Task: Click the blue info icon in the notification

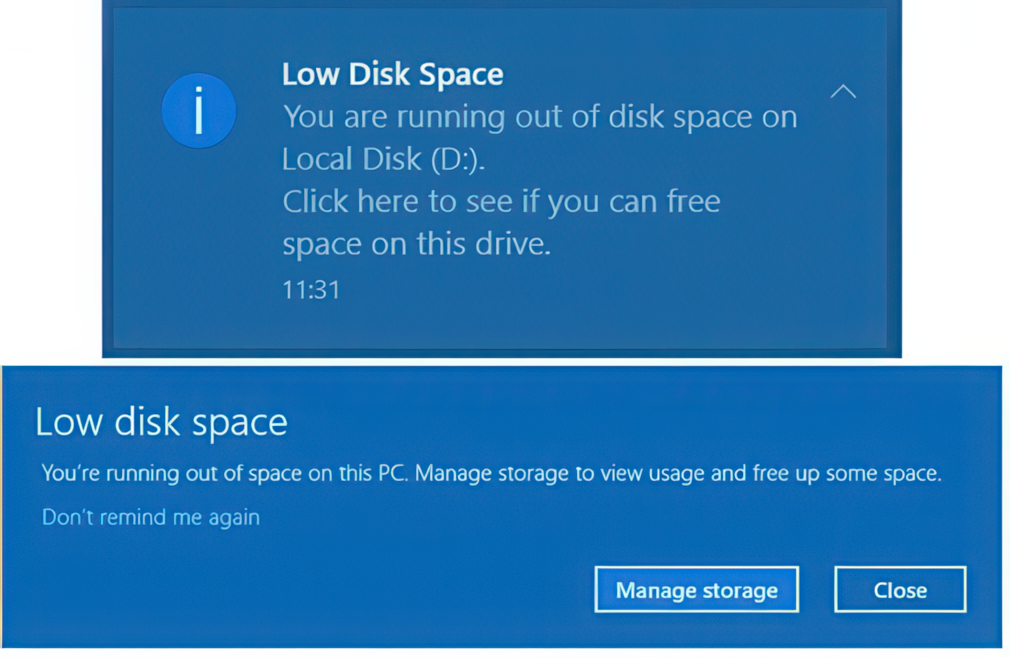Action: 198,111
